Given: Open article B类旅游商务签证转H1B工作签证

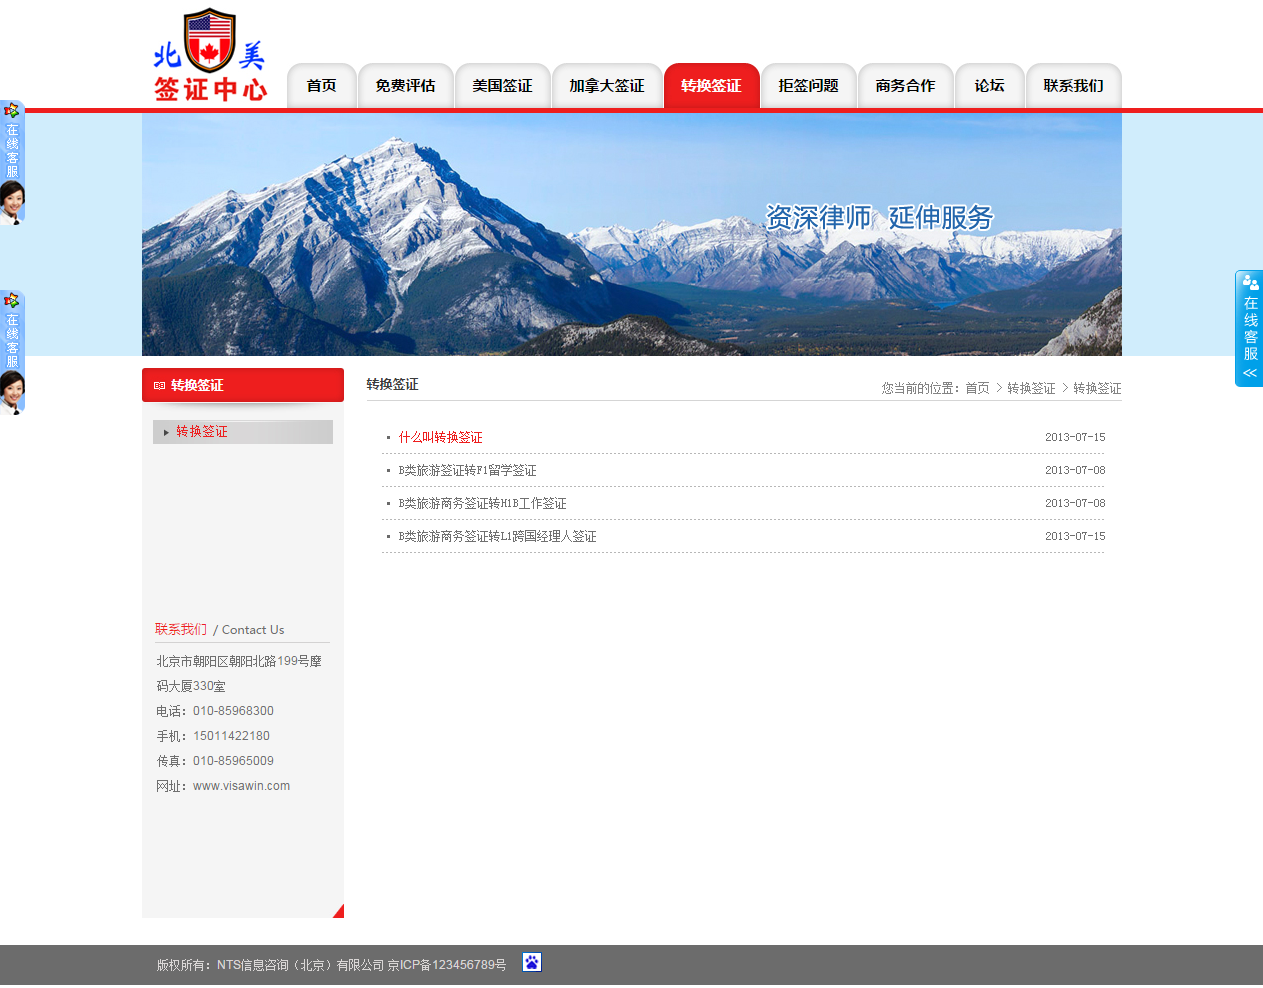Looking at the screenshot, I should point(482,504).
